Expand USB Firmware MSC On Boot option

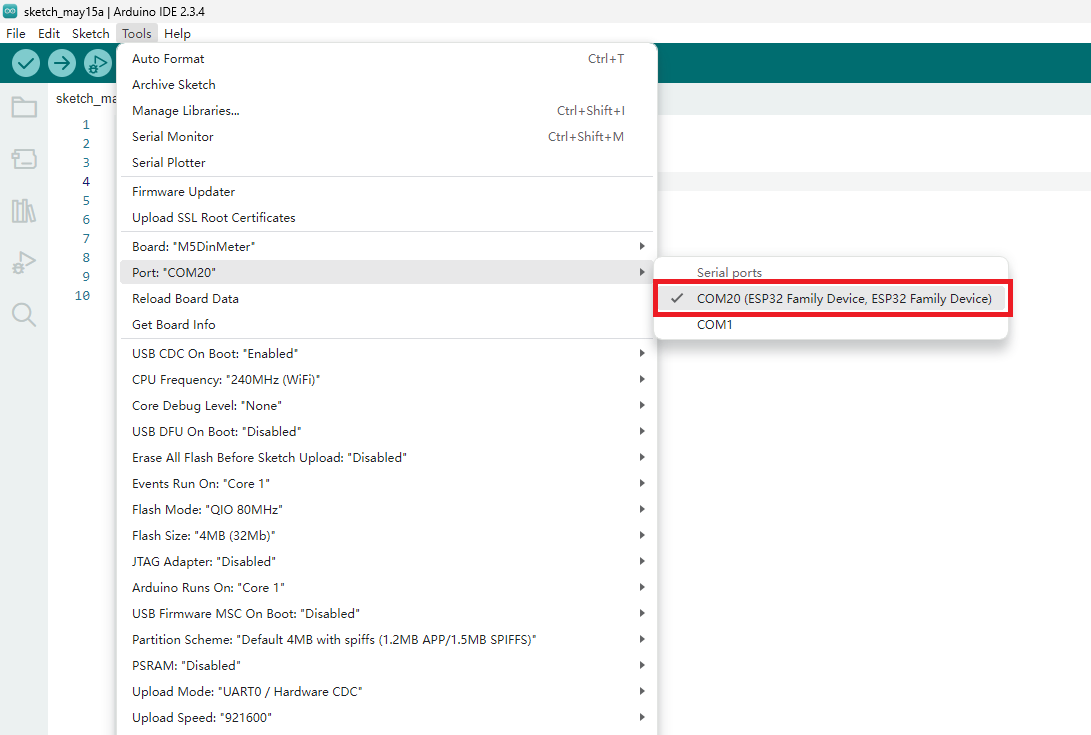coord(387,613)
